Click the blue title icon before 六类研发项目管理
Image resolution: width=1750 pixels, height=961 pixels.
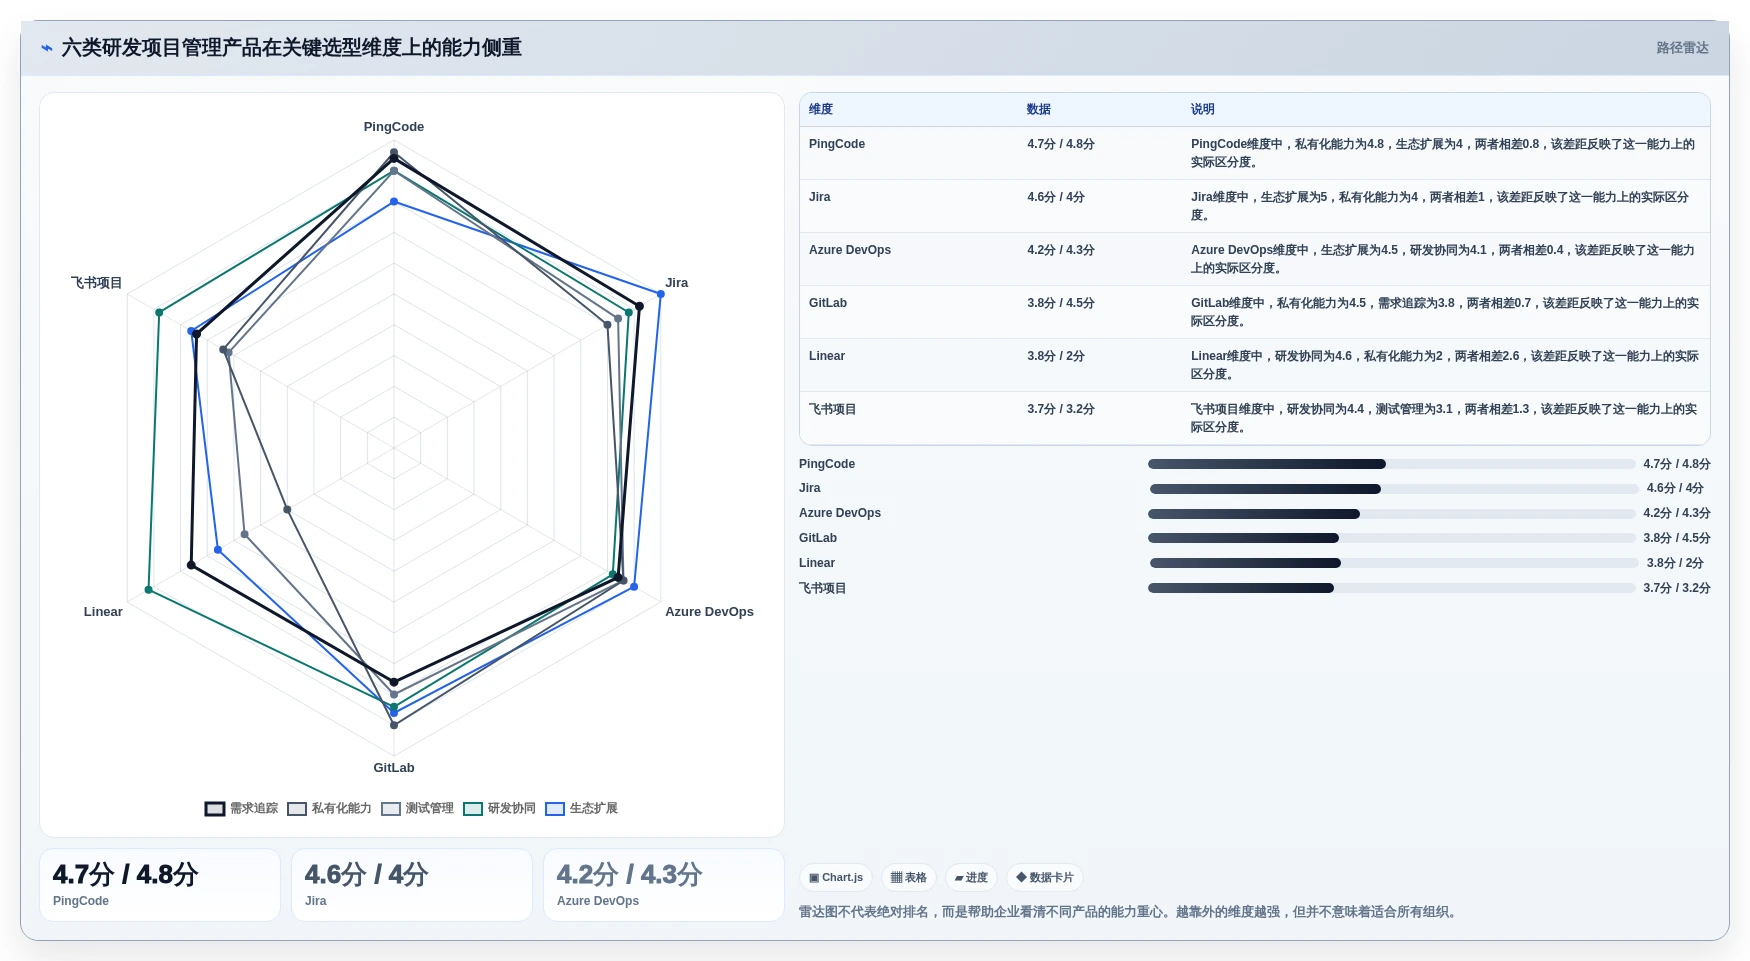coord(47,48)
